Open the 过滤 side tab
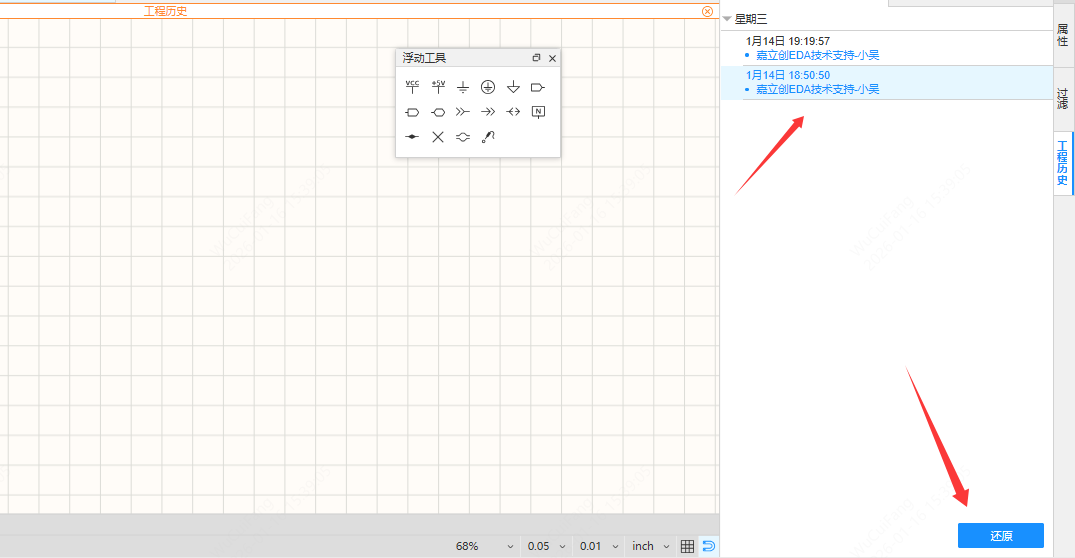This screenshot has height=558, width=1075. [1063, 98]
